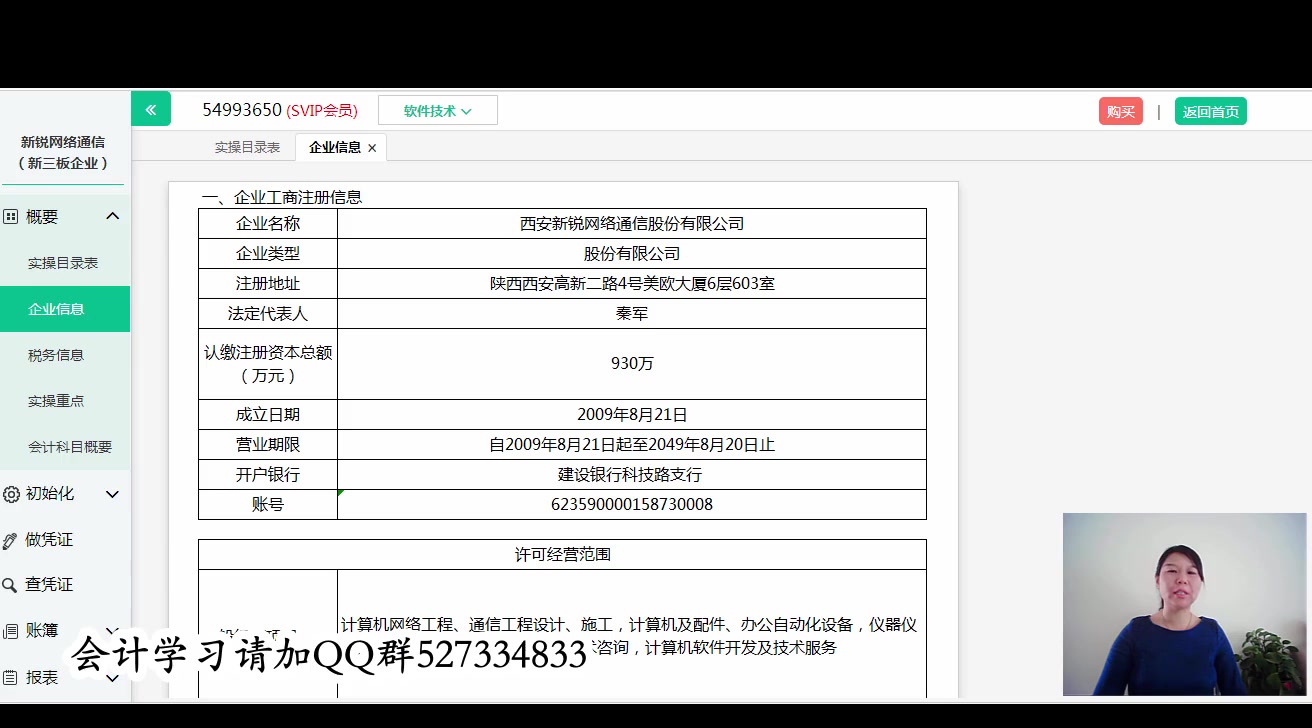The height and width of the screenshot is (728, 1312).
Task: Open the 软件技术 dropdown
Action: tap(437, 110)
